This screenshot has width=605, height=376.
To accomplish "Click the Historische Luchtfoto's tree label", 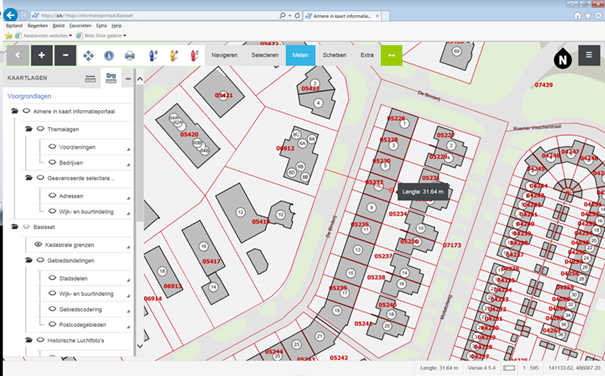I will coord(76,340).
